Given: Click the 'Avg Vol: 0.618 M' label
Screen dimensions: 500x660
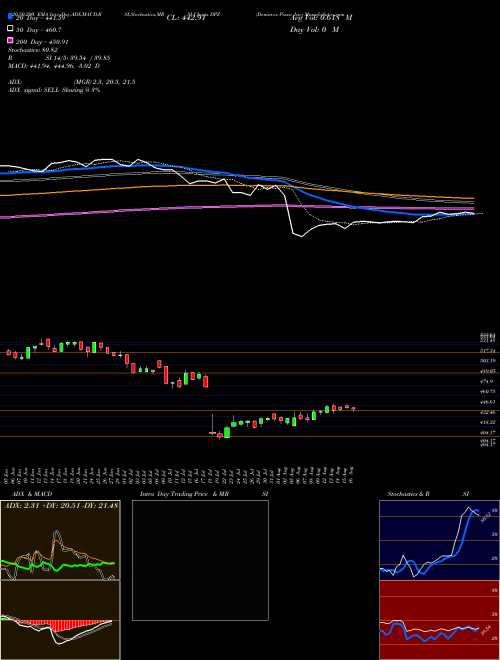Looking at the screenshot, I should click(x=321, y=18).
